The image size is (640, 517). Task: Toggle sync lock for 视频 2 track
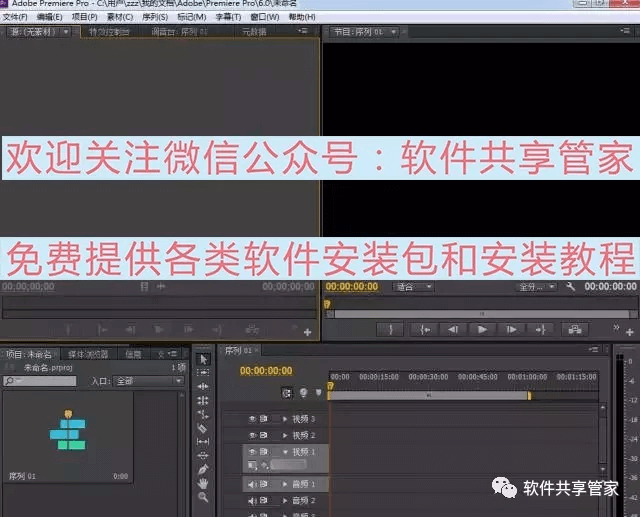pyautogui.click(x=264, y=435)
